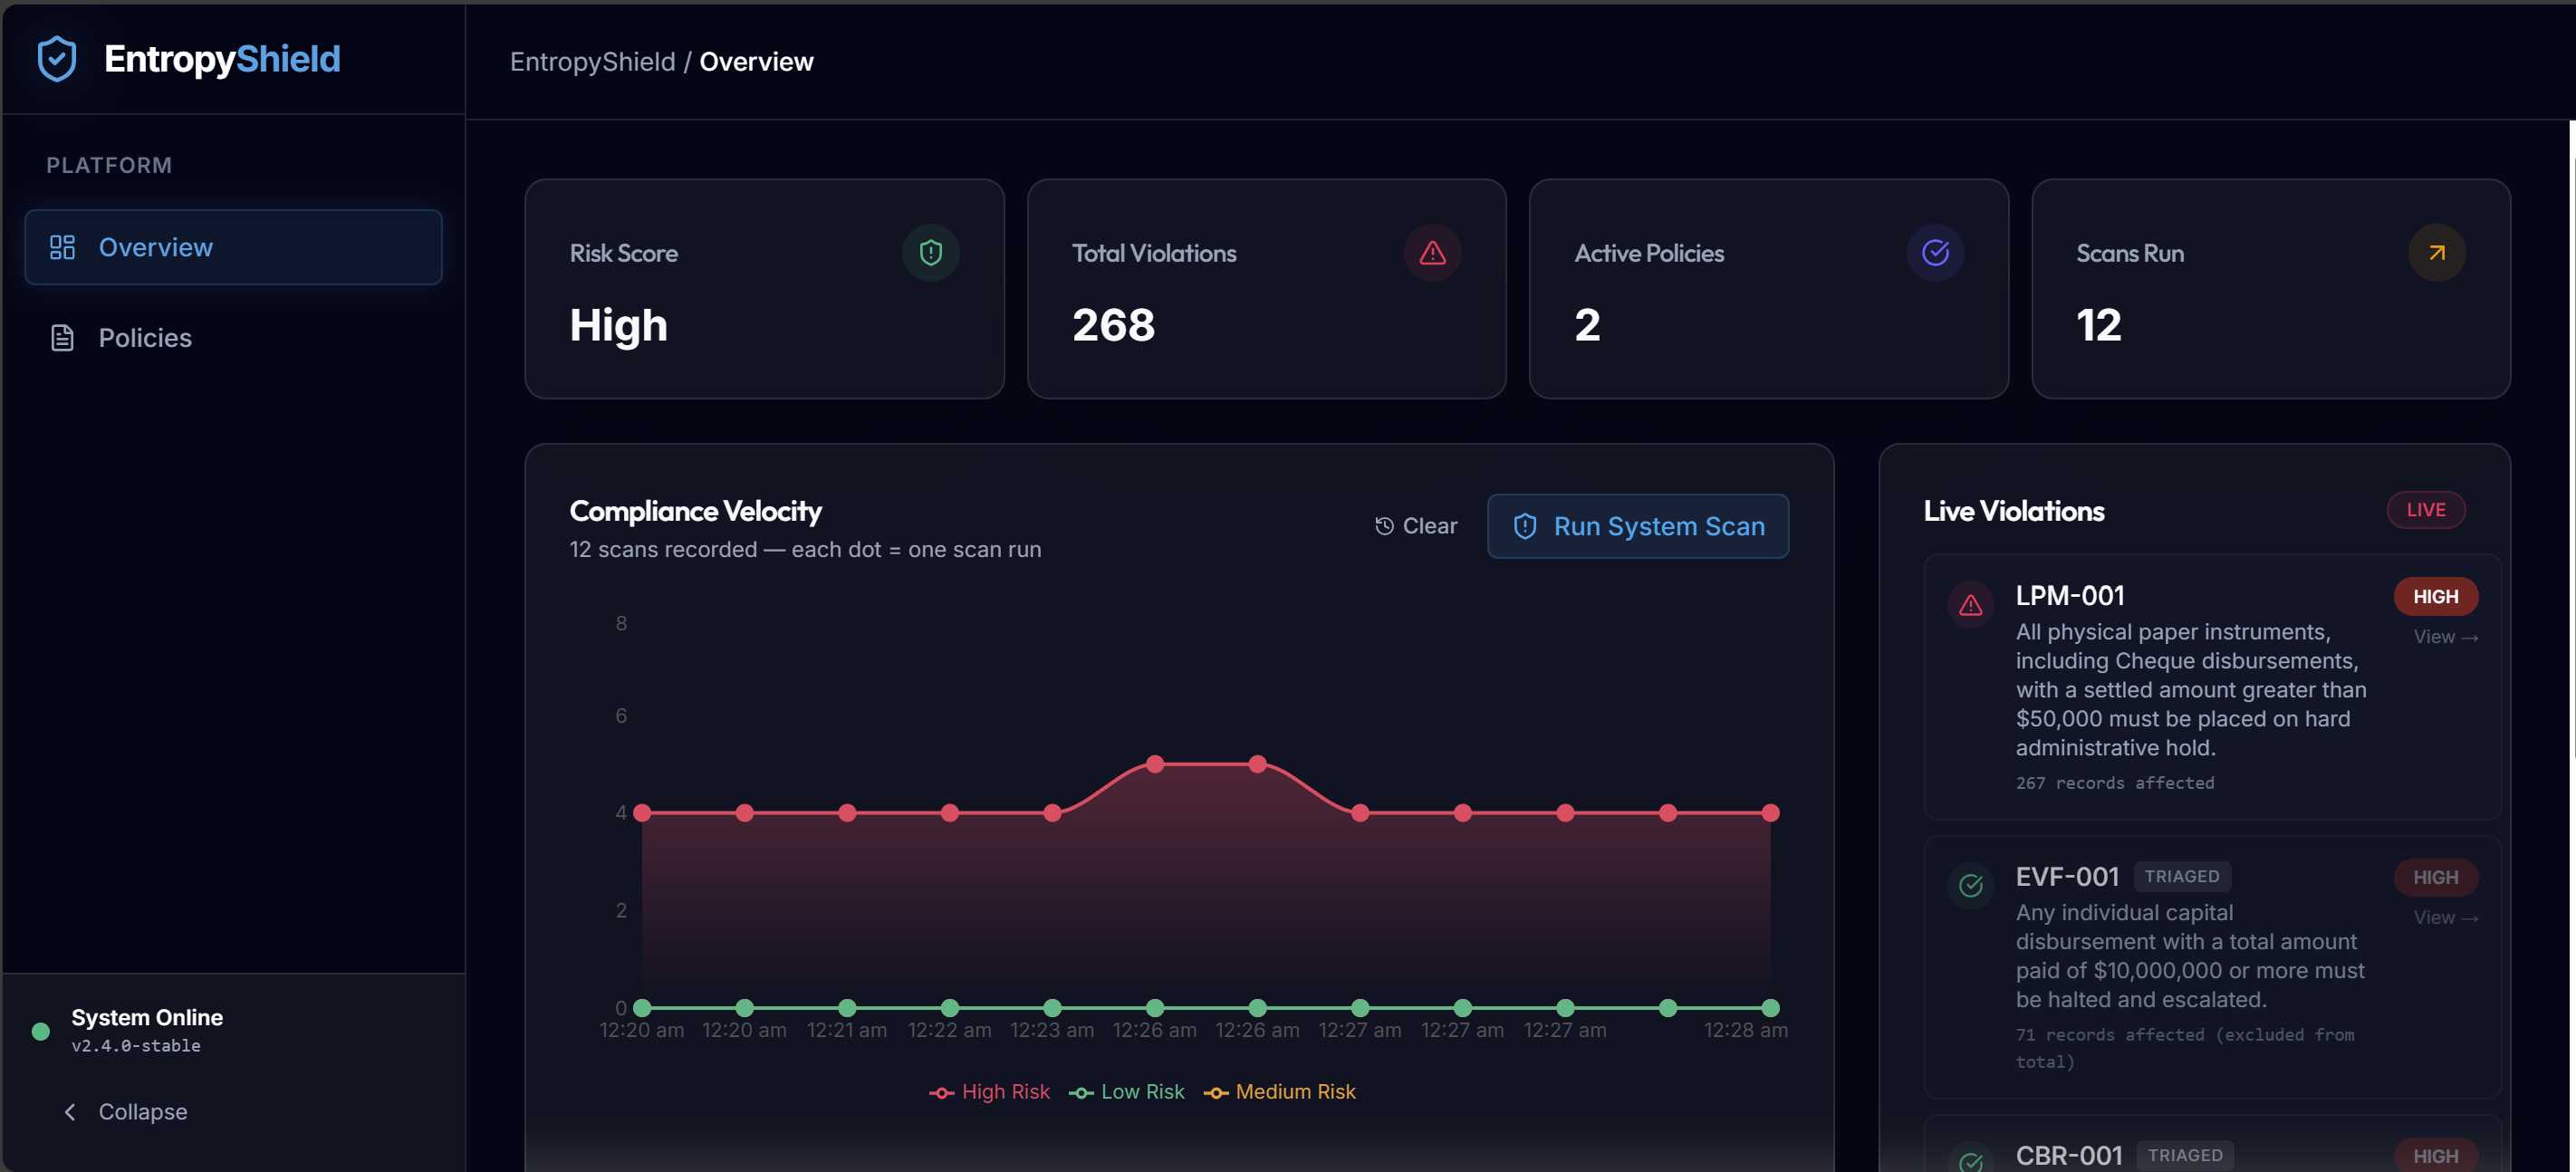Click the first High Risk point at 12:20 am
2576x1172 pixels.
642,813
